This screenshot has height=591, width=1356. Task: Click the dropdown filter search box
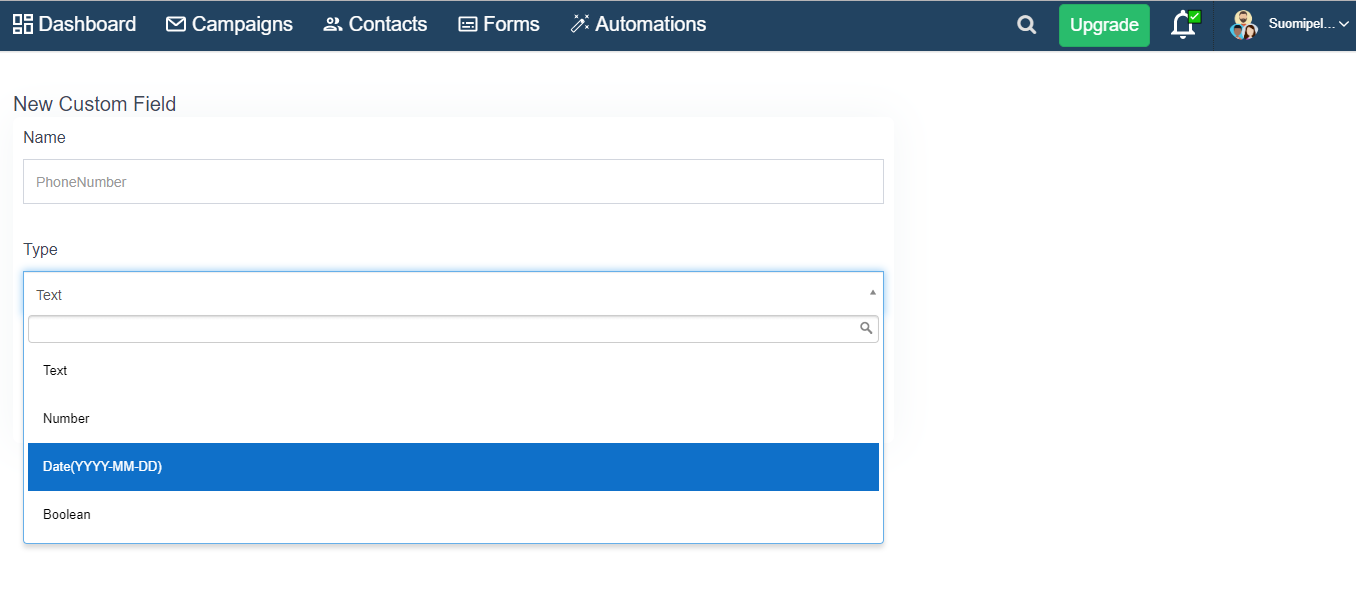[440, 329]
